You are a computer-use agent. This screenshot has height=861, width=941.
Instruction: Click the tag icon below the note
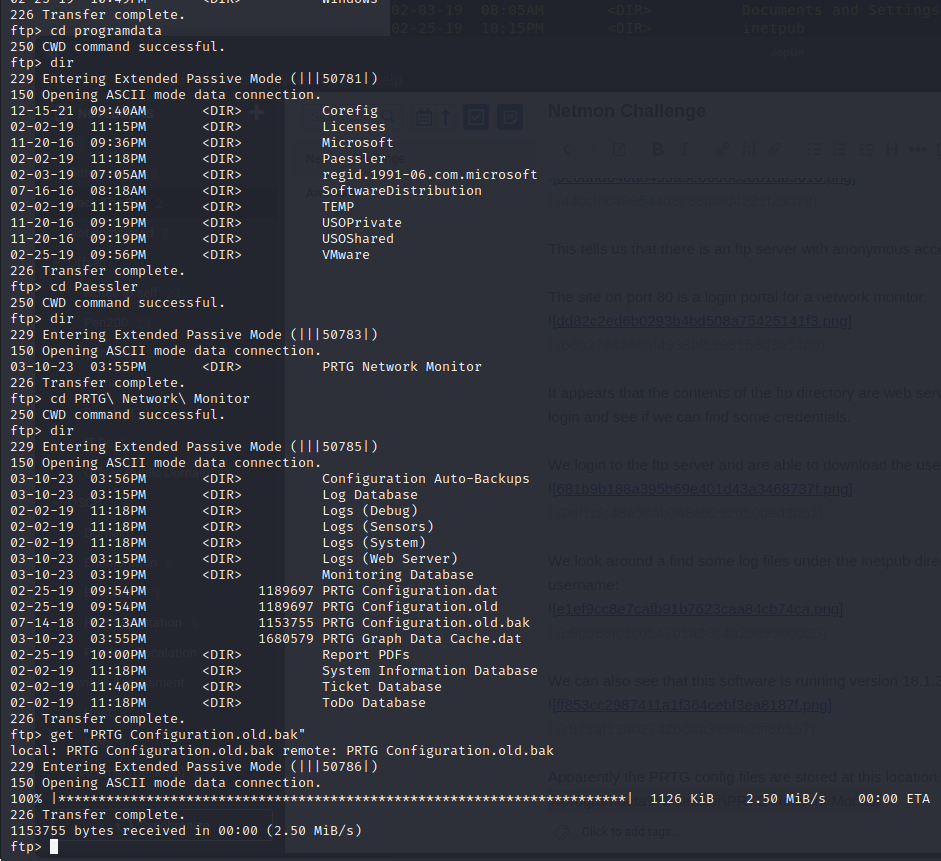[561, 832]
